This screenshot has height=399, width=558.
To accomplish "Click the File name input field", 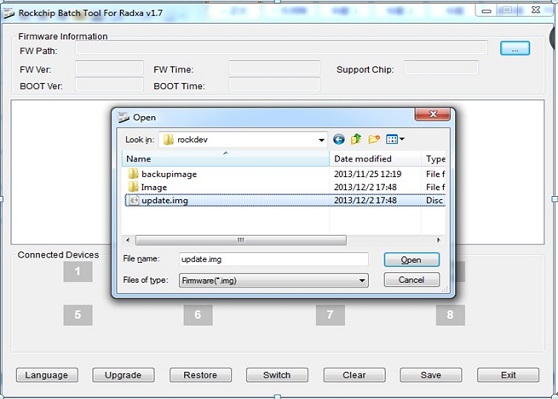I will 274,259.
